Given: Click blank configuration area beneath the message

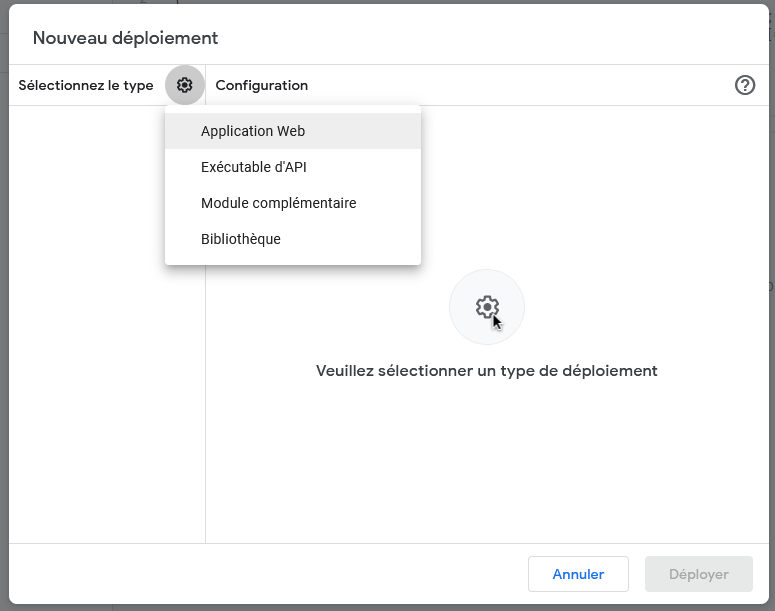Looking at the screenshot, I should pyautogui.click(x=486, y=460).
